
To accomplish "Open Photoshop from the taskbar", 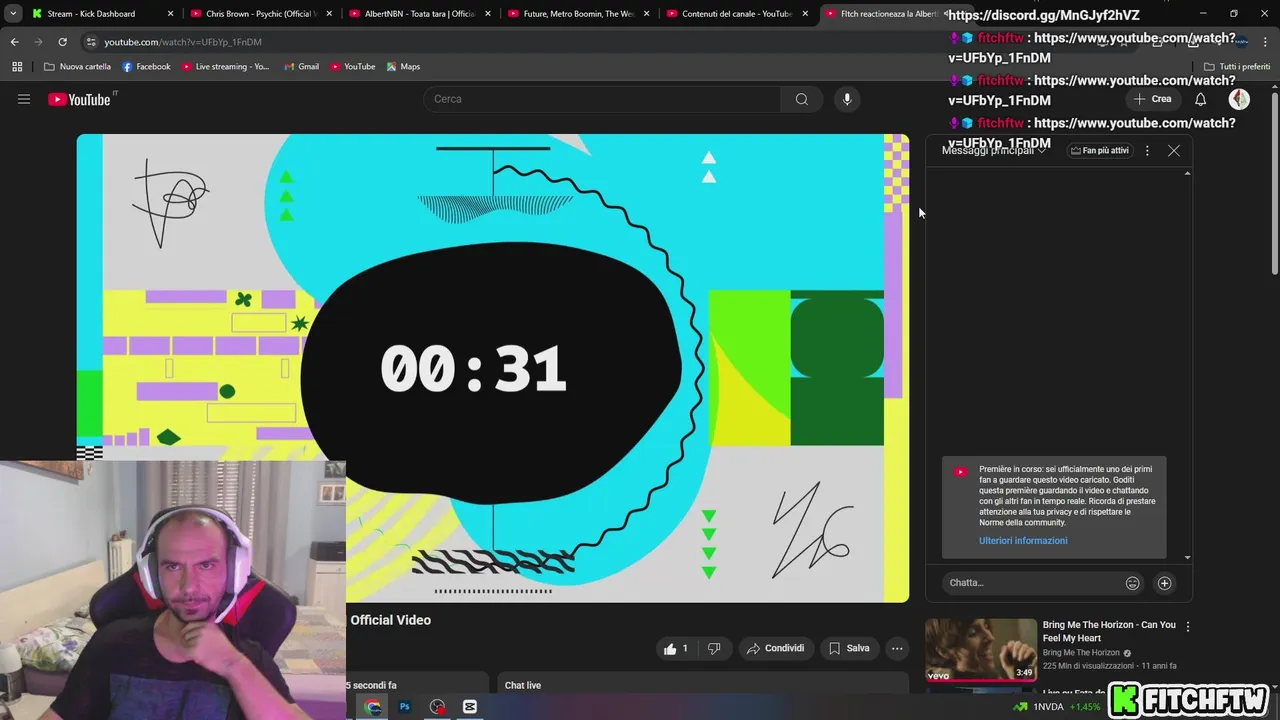I will (x=405, y=706).
